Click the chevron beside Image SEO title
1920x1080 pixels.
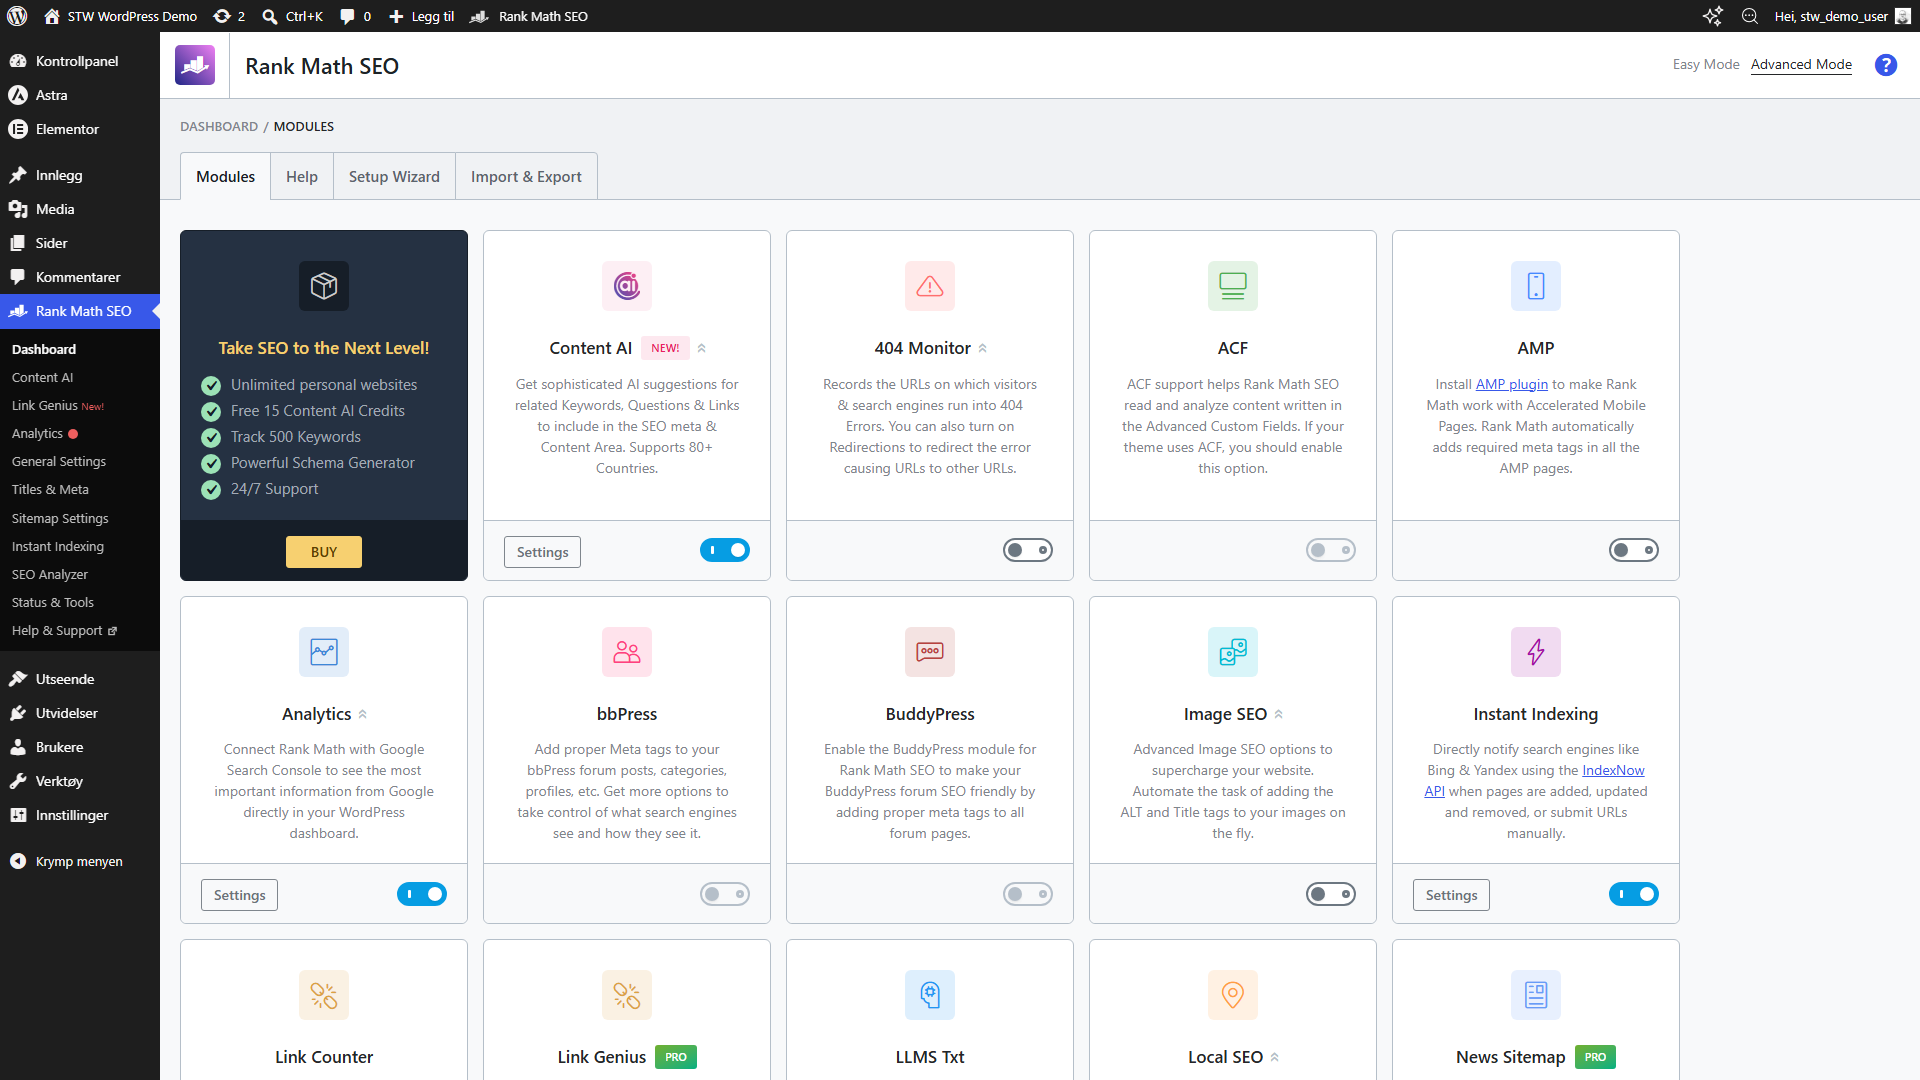1279,714
